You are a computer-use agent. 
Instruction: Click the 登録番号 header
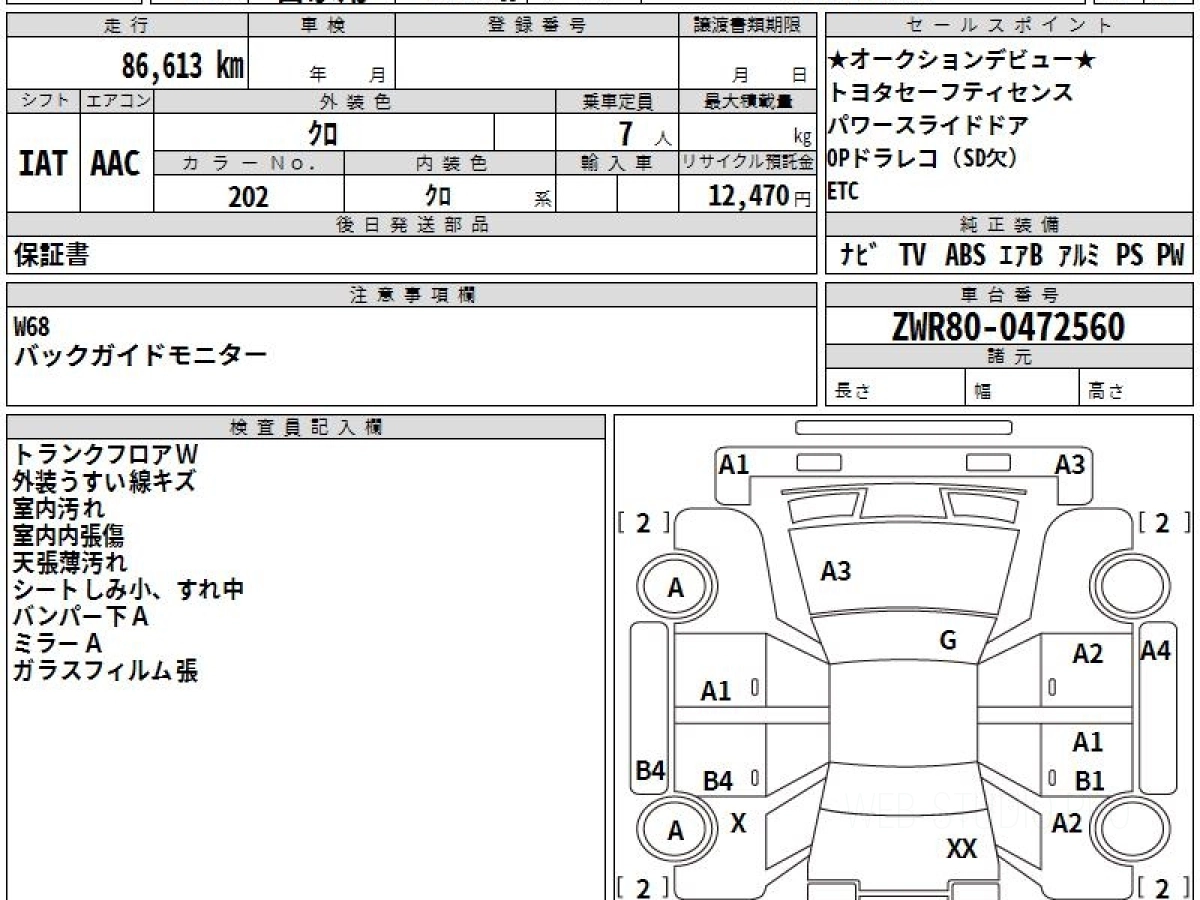pyautogui.click(x=537, y=26)
